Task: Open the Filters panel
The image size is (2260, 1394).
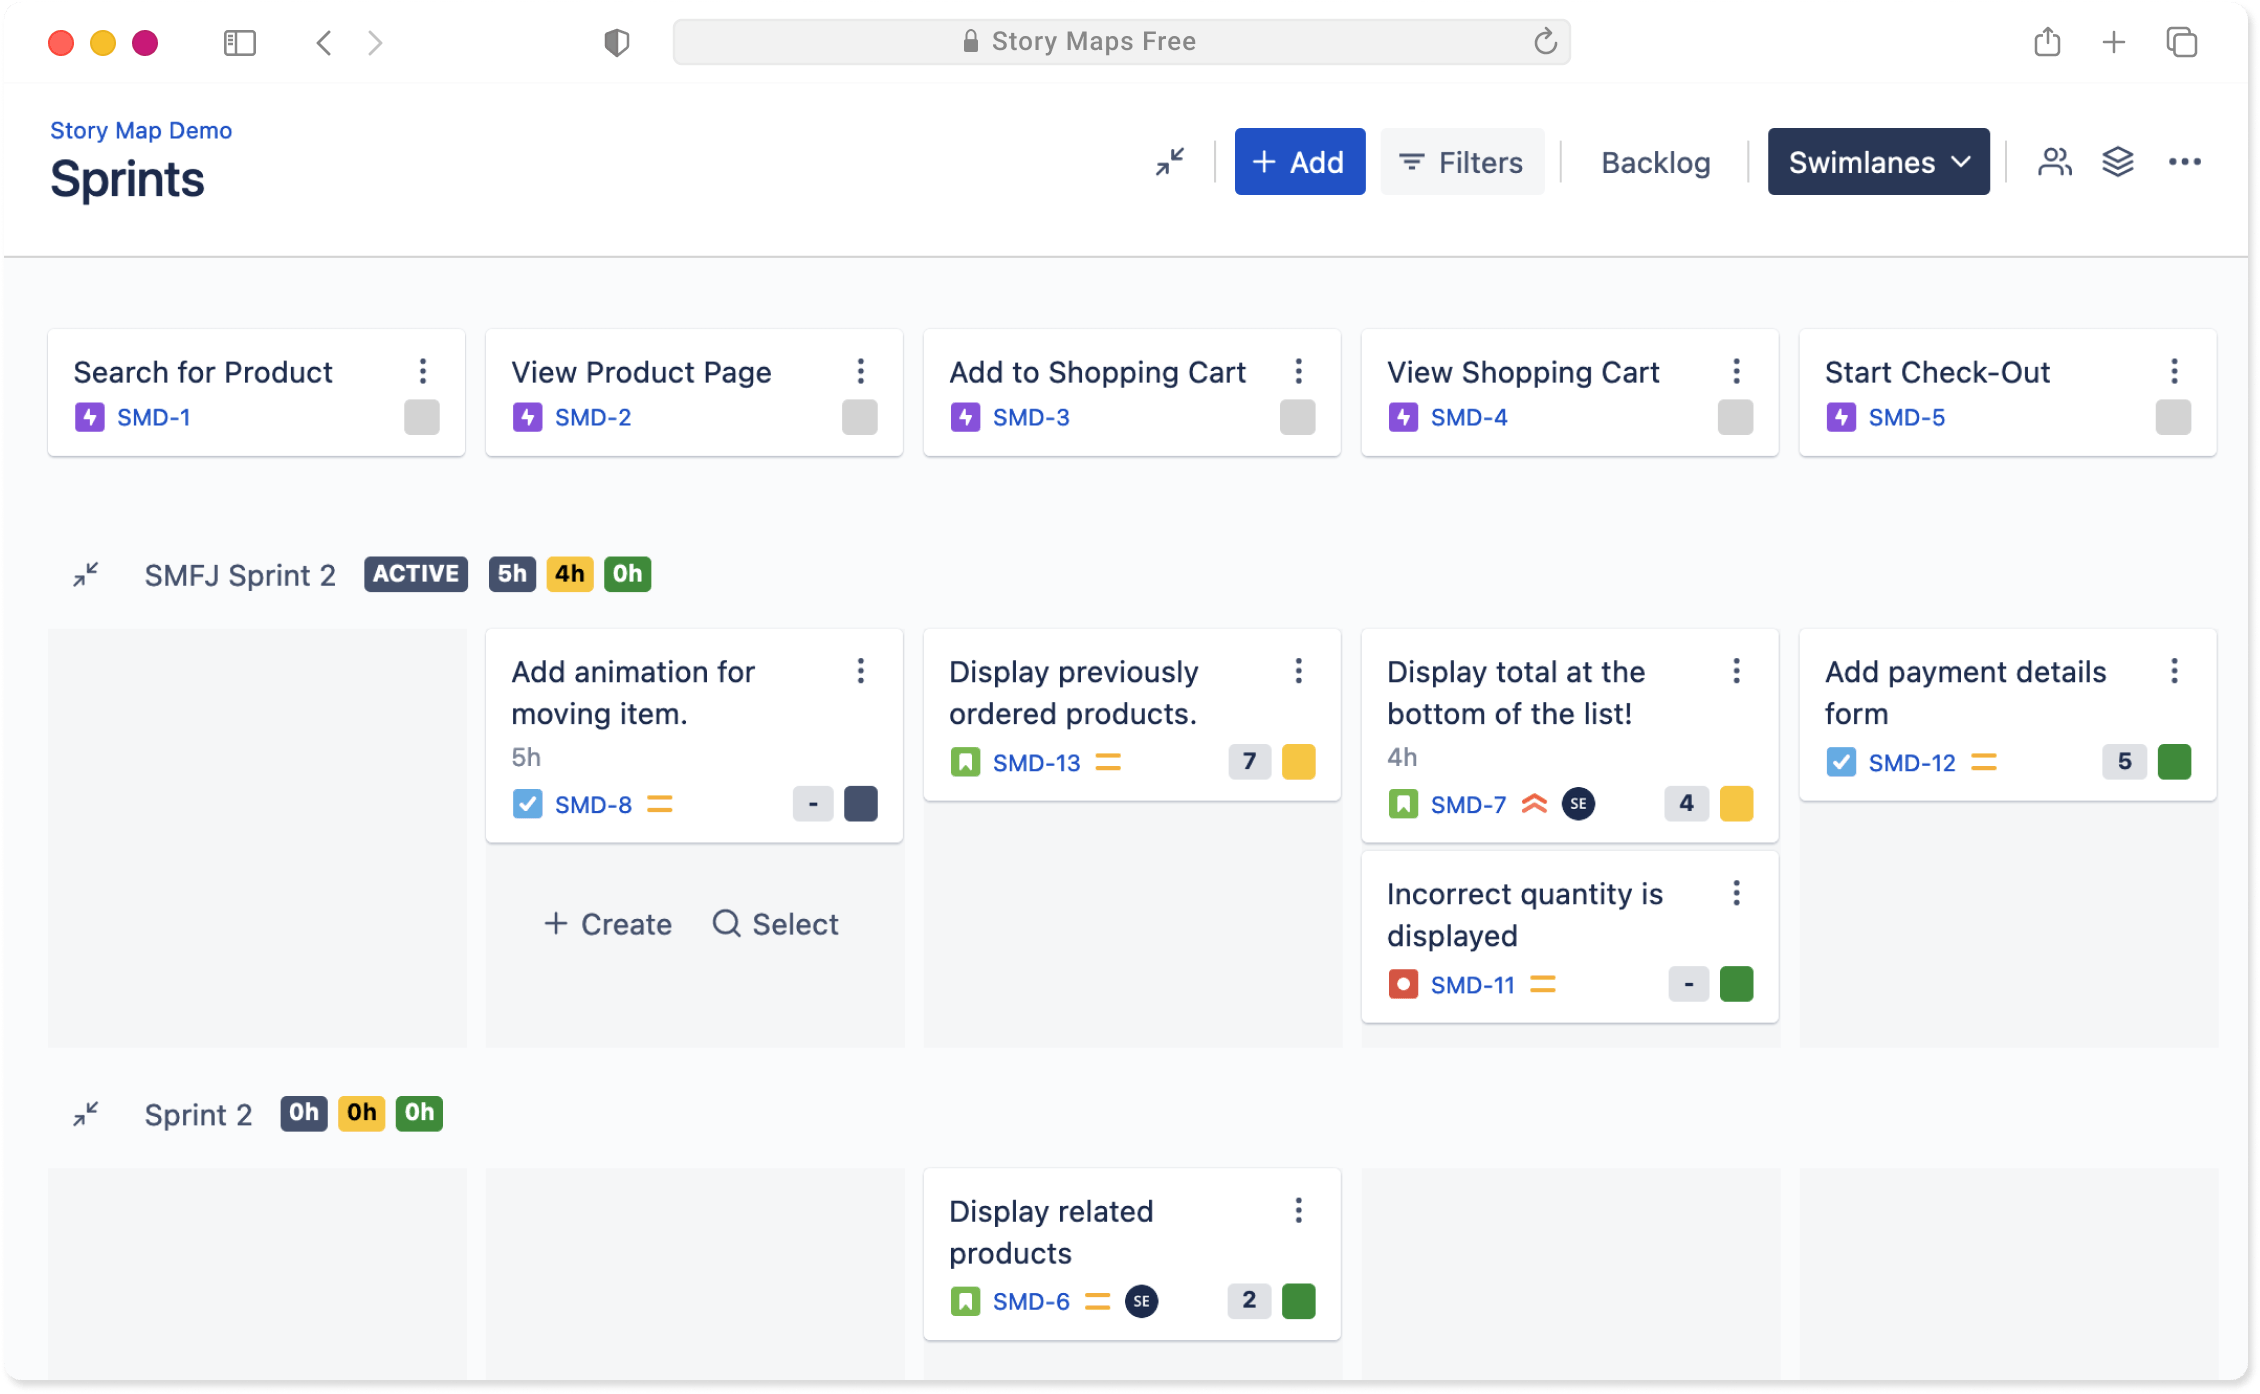Action: (x=1461, y=162)
